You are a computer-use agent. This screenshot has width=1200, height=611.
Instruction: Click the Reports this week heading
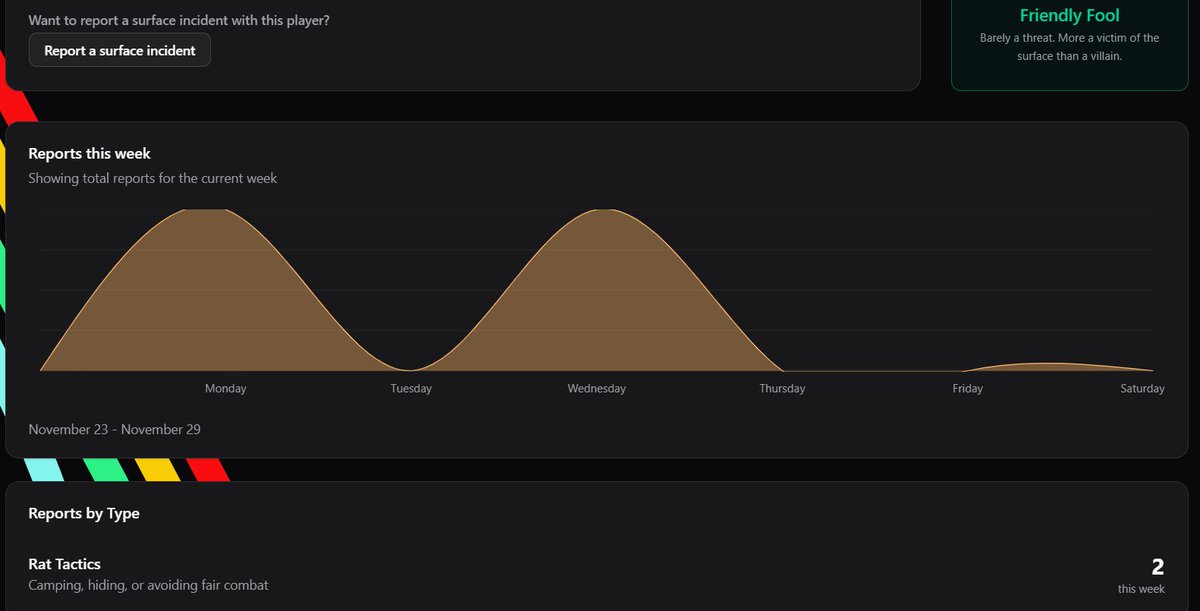coord(89,153)
